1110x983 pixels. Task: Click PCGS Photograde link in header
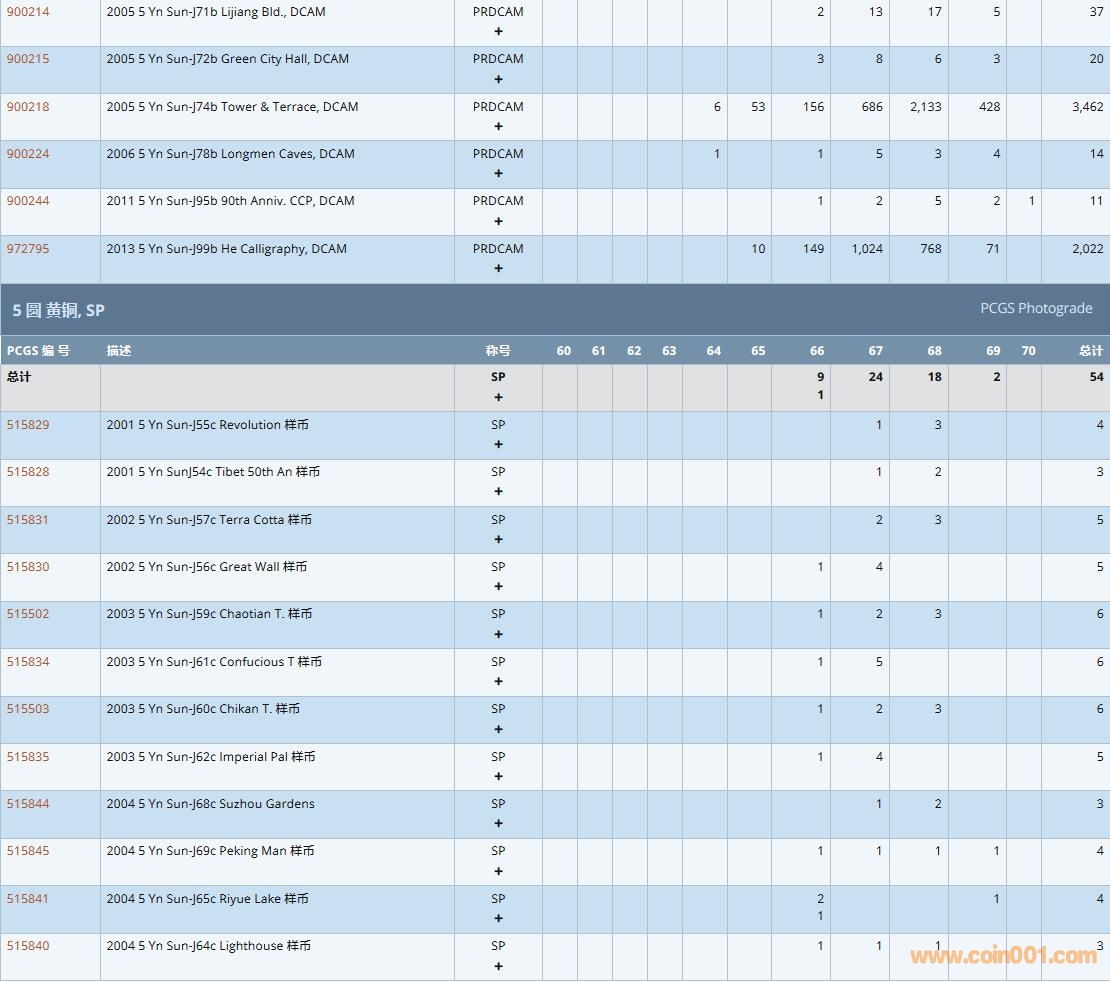[x=1036, y=308]
